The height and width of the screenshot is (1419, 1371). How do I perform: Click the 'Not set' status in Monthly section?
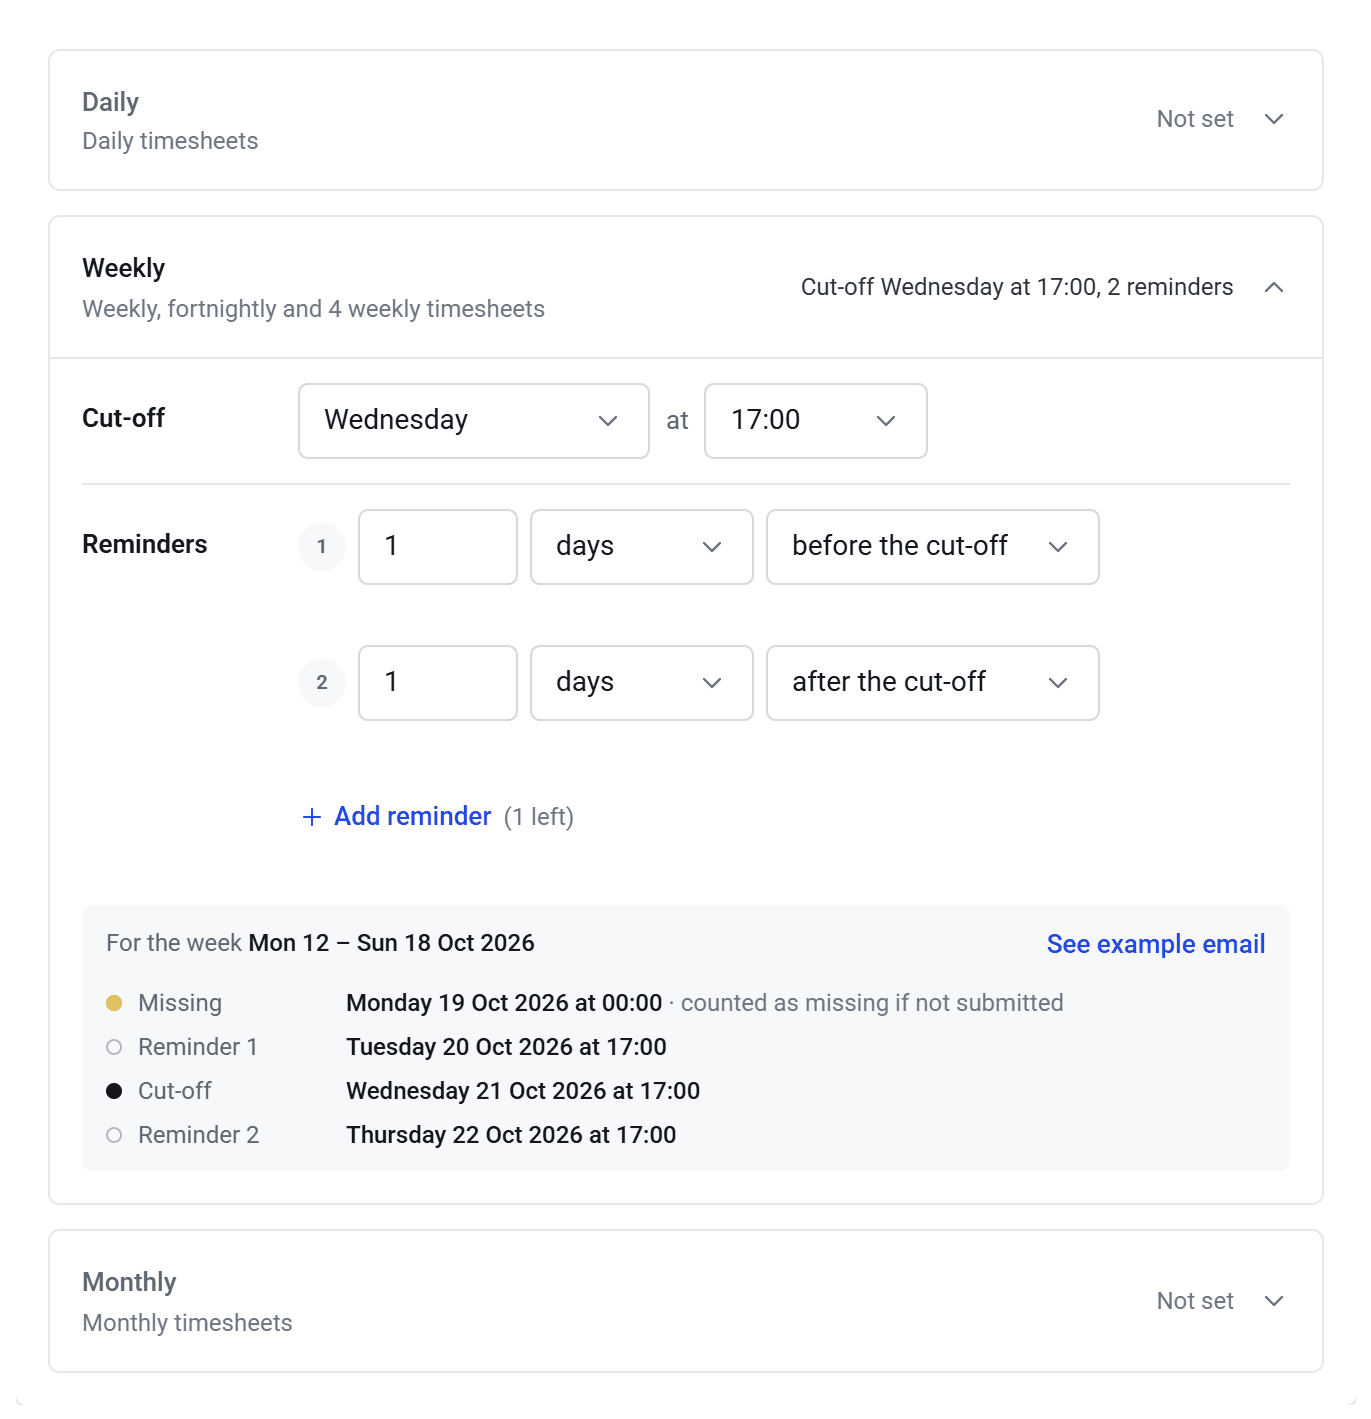(1195, 1301)
